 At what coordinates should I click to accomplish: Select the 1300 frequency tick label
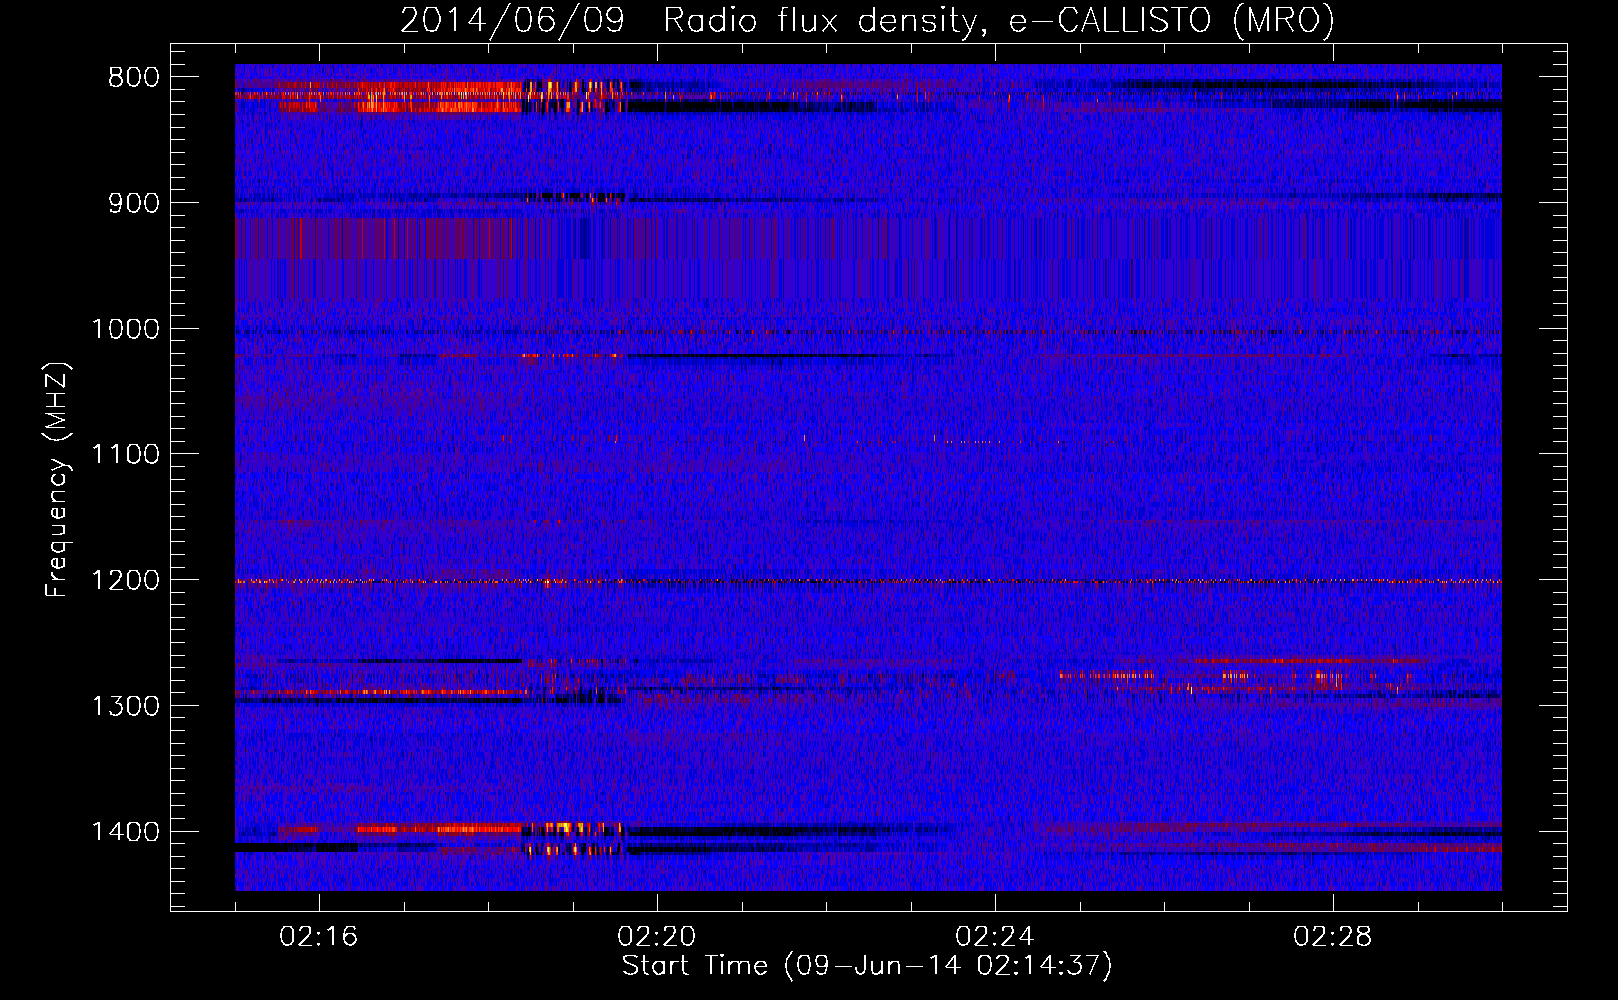coord(125,706)
